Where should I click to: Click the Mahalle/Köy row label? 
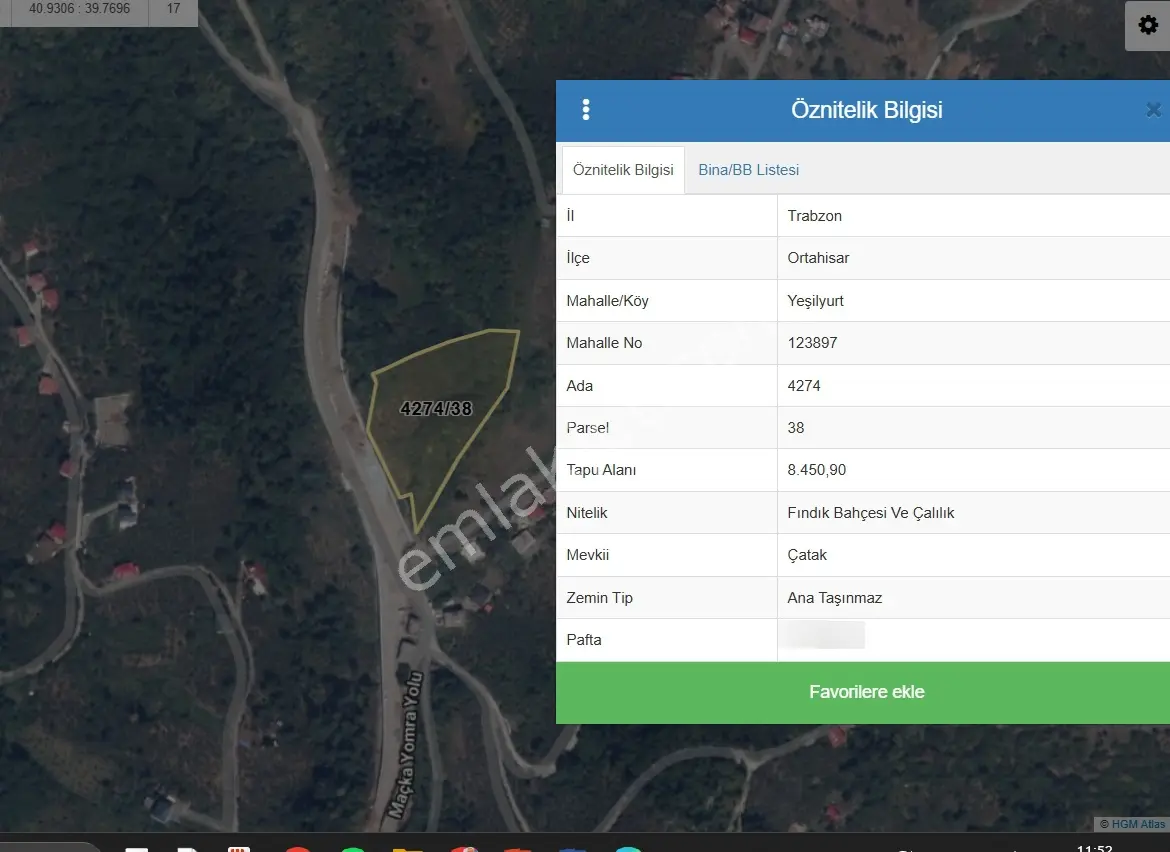(x=607, y=301)
